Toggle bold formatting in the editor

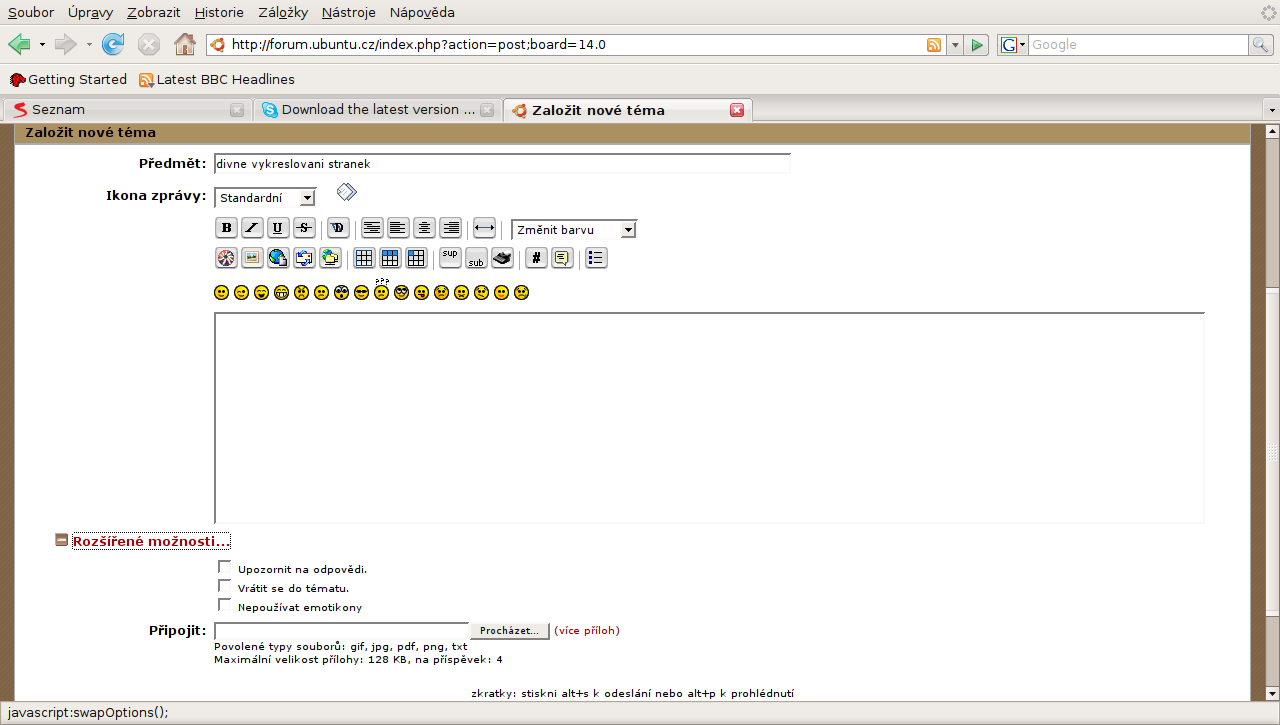(x=227, y=228)
